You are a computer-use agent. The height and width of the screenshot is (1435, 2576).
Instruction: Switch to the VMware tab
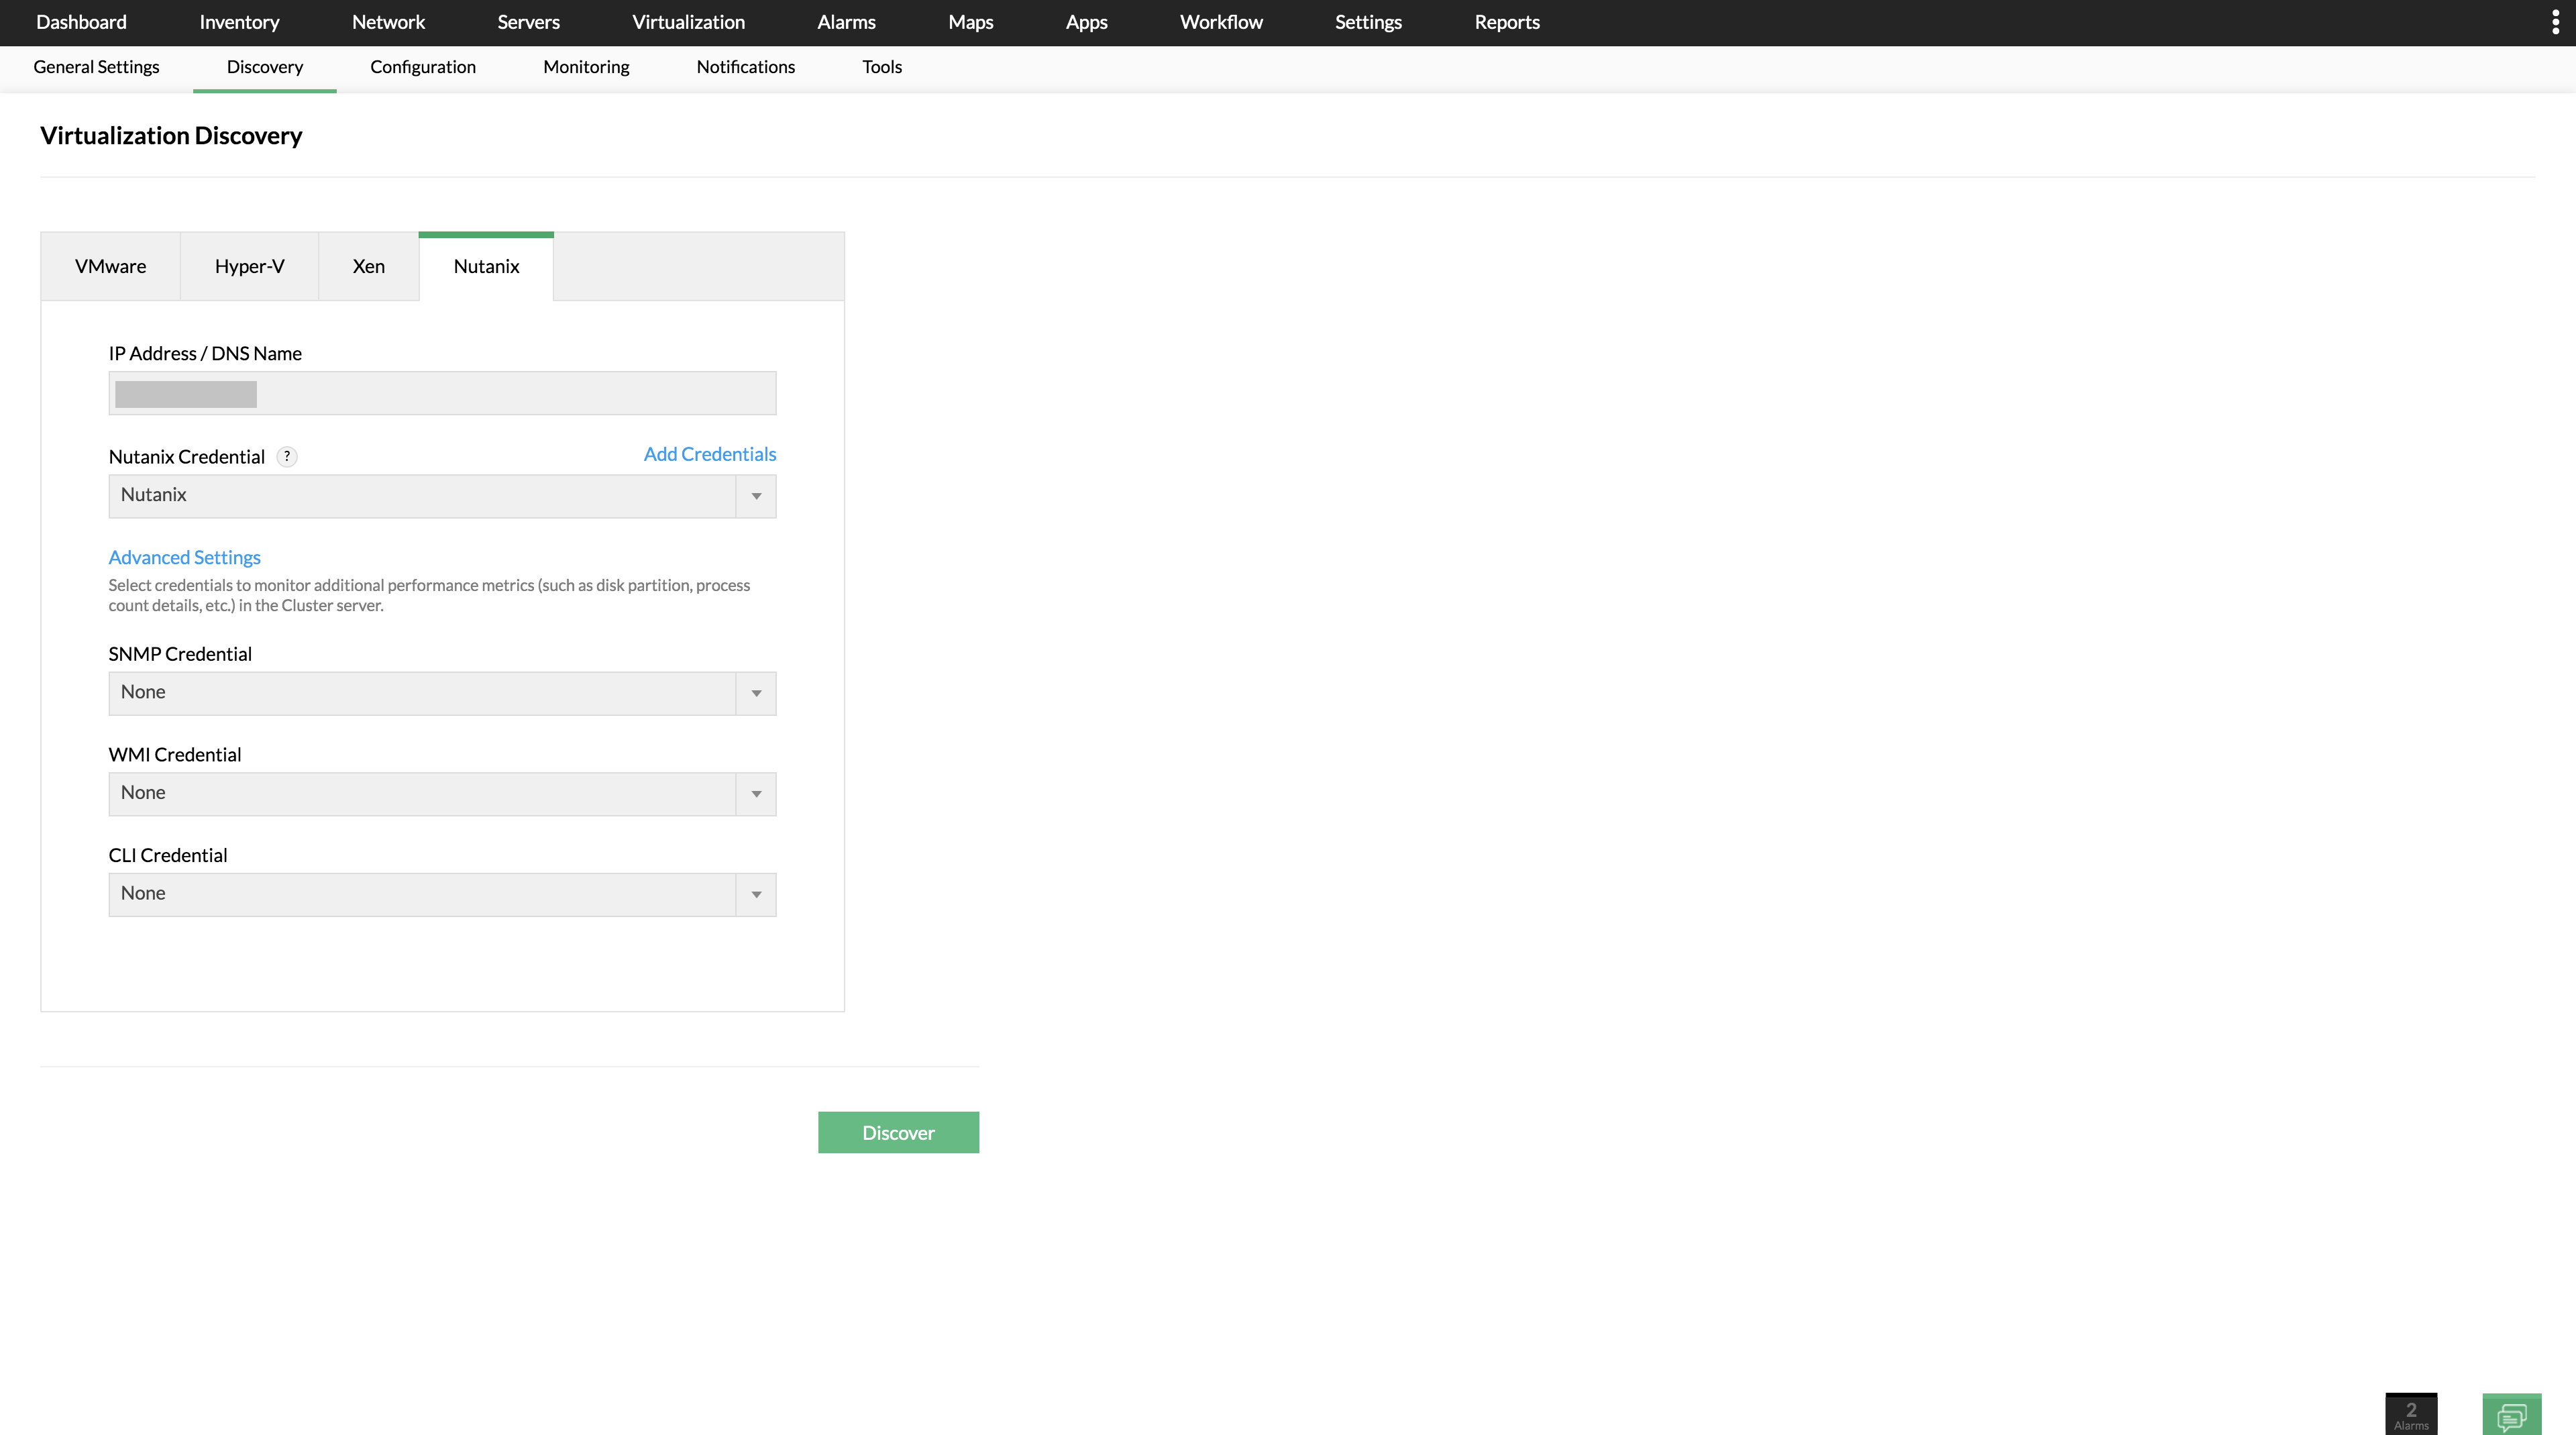pos(110,266)
